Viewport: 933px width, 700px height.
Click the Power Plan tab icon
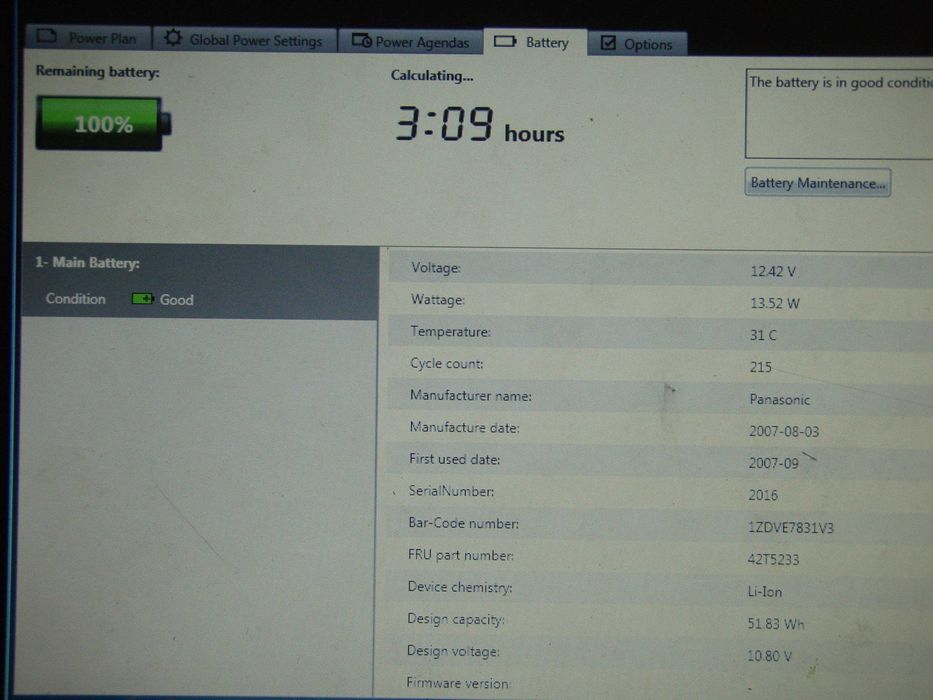coord(47,36)
